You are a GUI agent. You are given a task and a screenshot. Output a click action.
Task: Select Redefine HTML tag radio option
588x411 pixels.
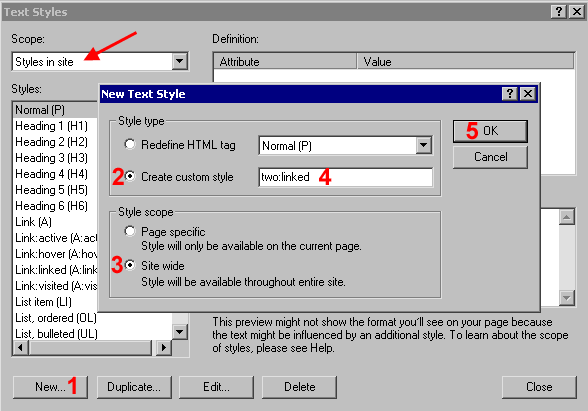130,144
